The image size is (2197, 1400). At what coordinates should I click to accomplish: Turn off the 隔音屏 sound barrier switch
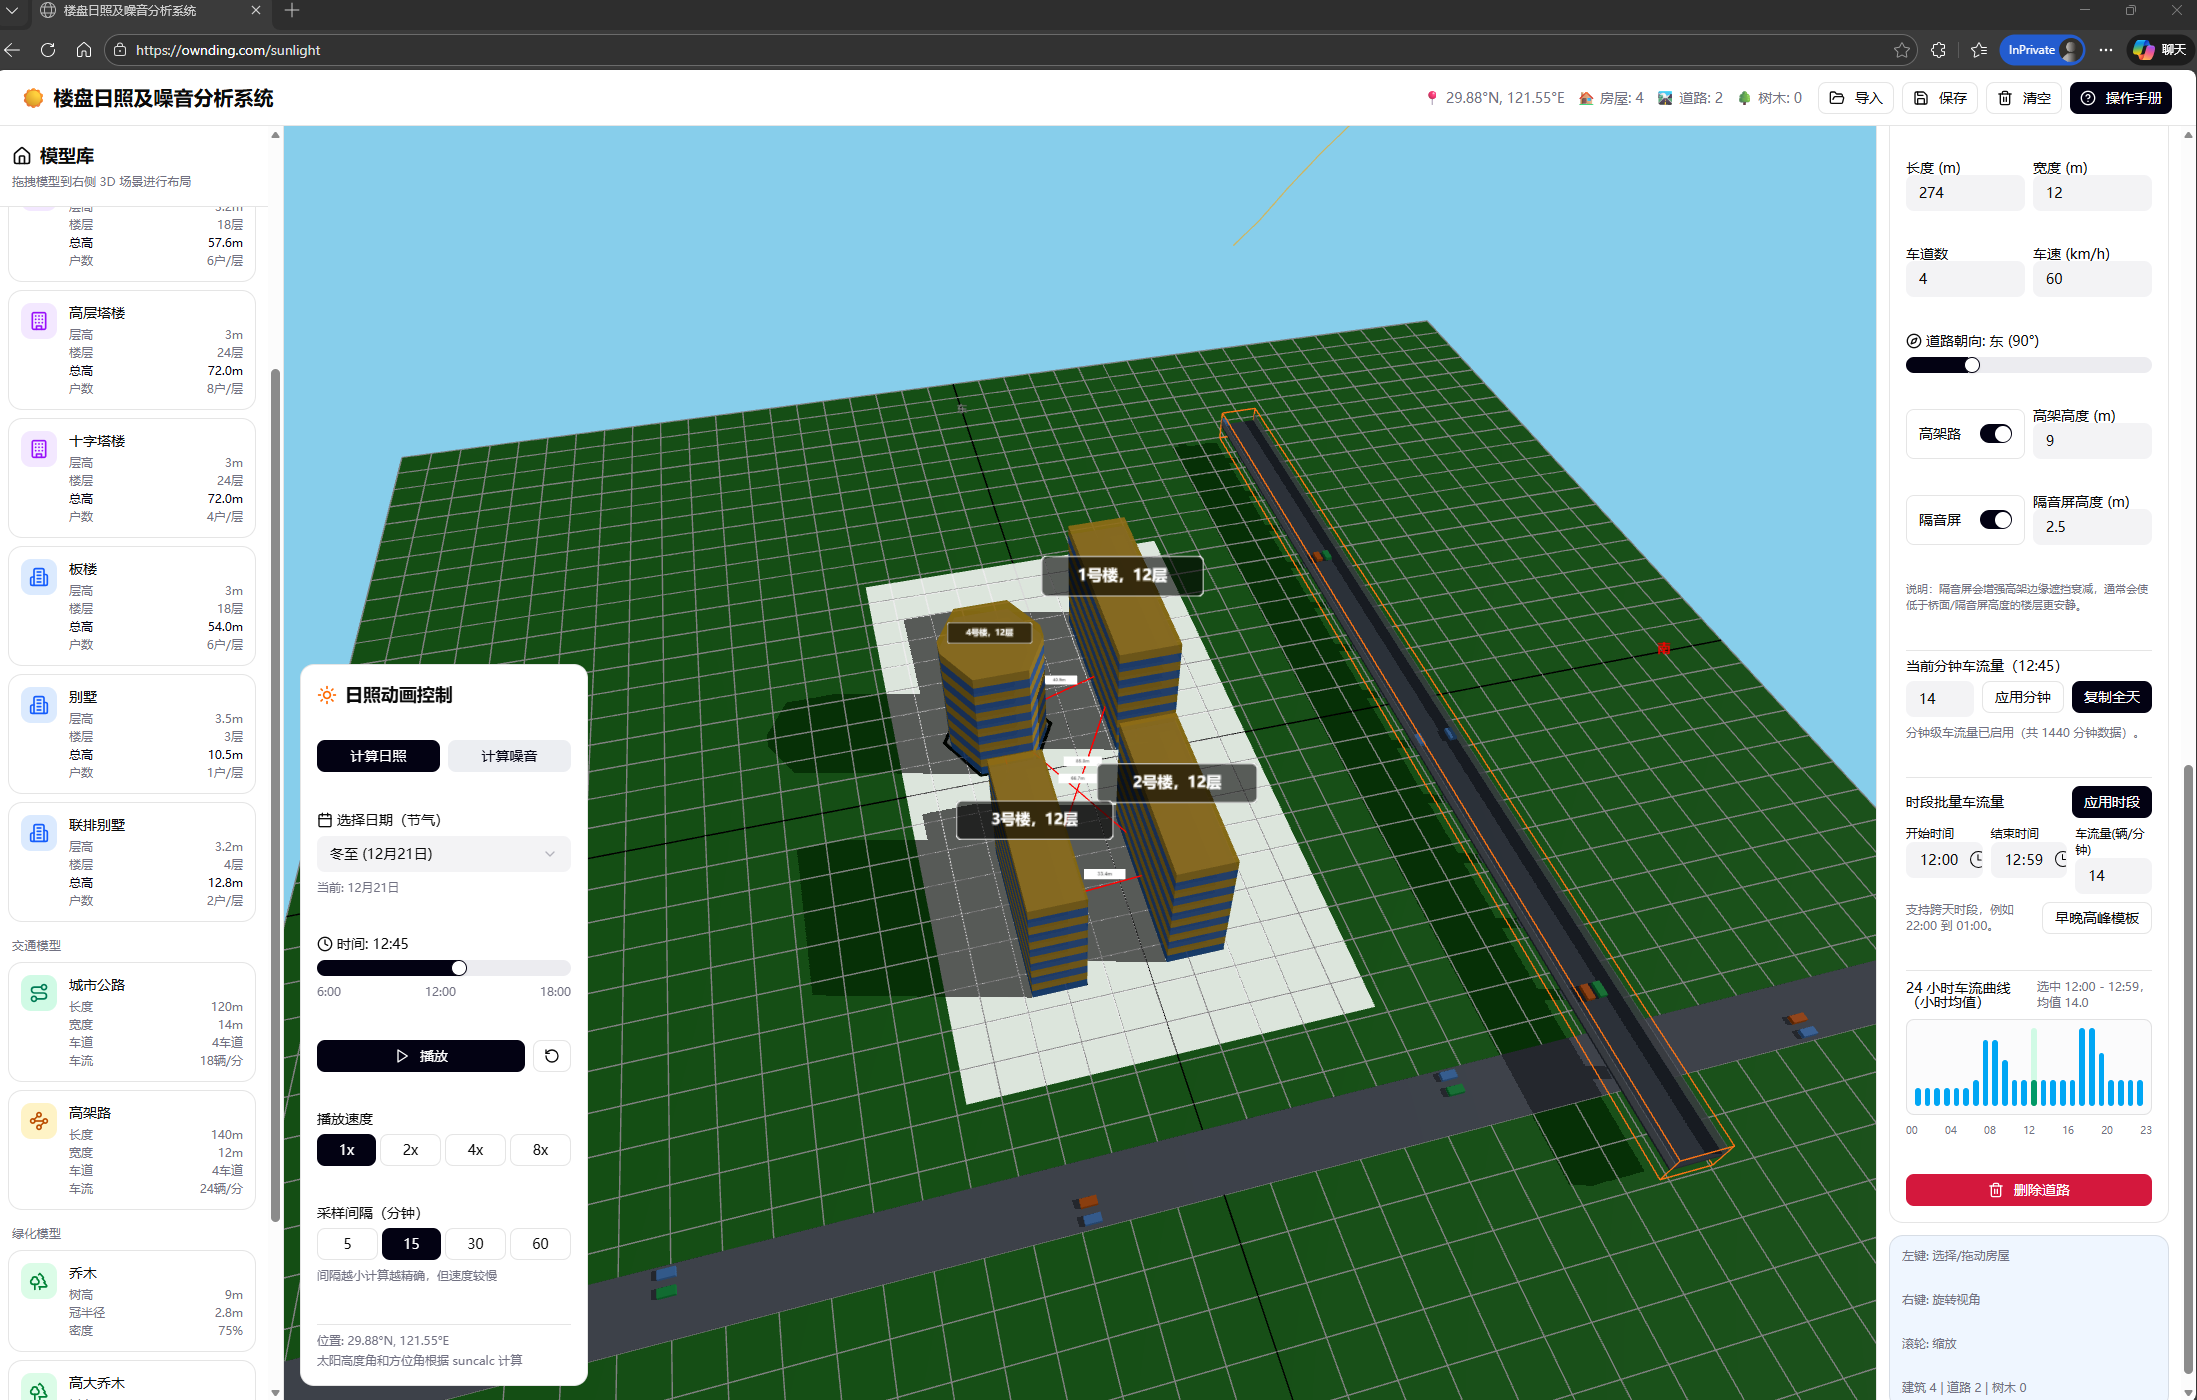click(x=1995, y=520)
